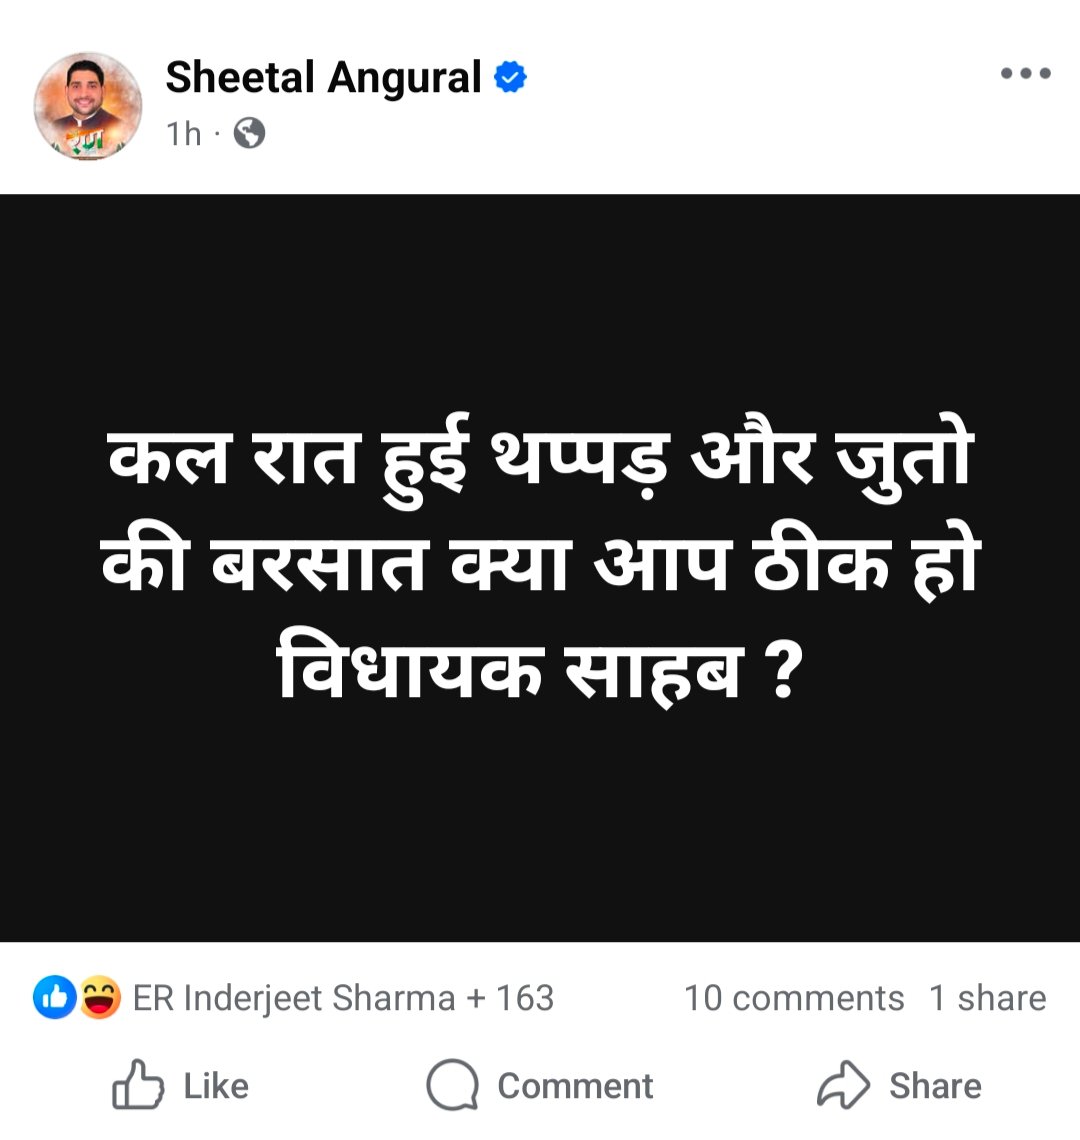Image resolution: width=1080 pixels, height=1140 pixels.
Task: Click the blue thumbs-up reaction icon
Action: click(55, 998)
